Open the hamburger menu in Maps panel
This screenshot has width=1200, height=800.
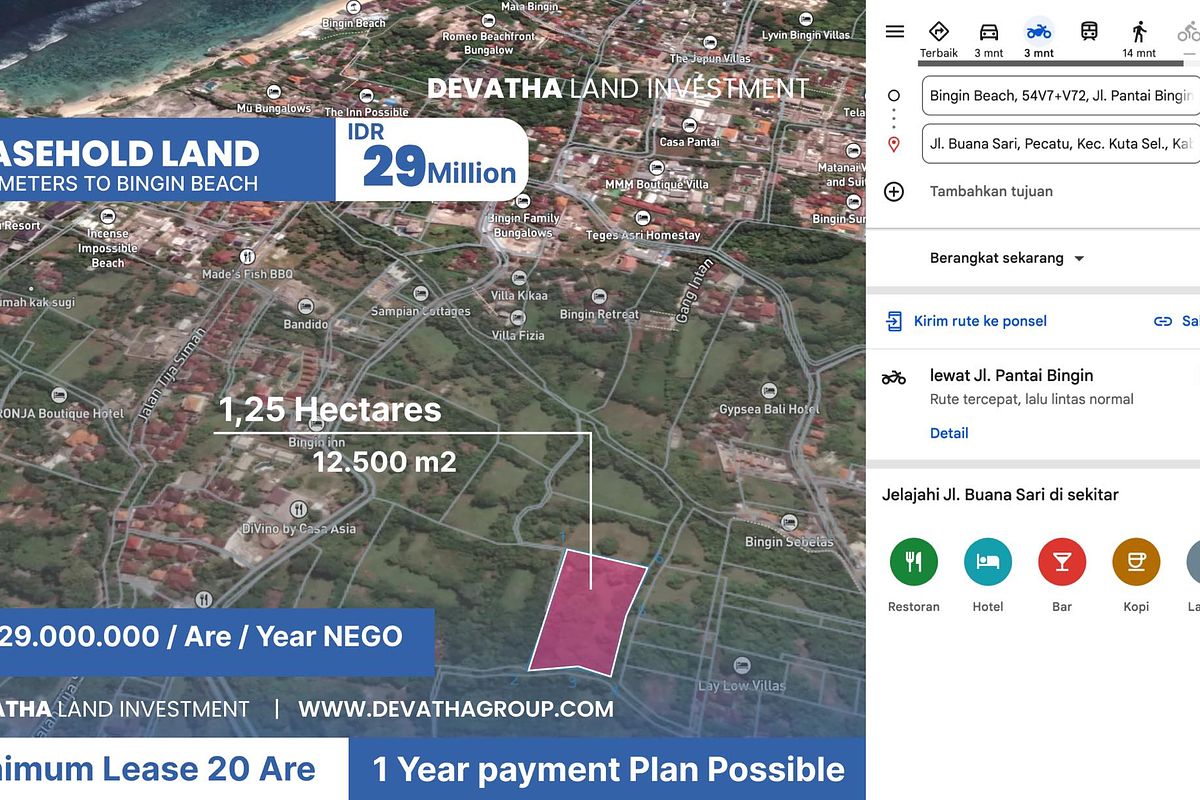pyautogui.click(x=894, y=32)
